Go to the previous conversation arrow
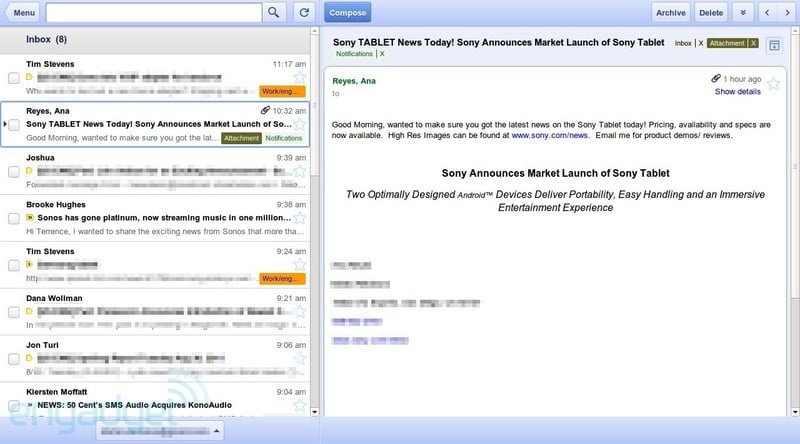The image size is (800, 444). coord(767,12)
